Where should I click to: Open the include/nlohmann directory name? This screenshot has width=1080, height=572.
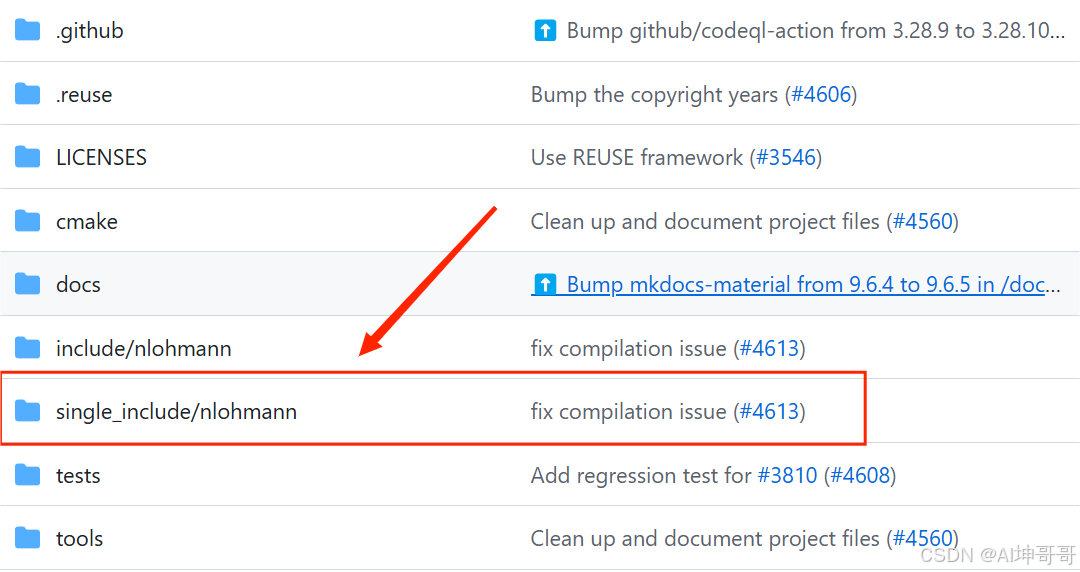tap(143, 349)
